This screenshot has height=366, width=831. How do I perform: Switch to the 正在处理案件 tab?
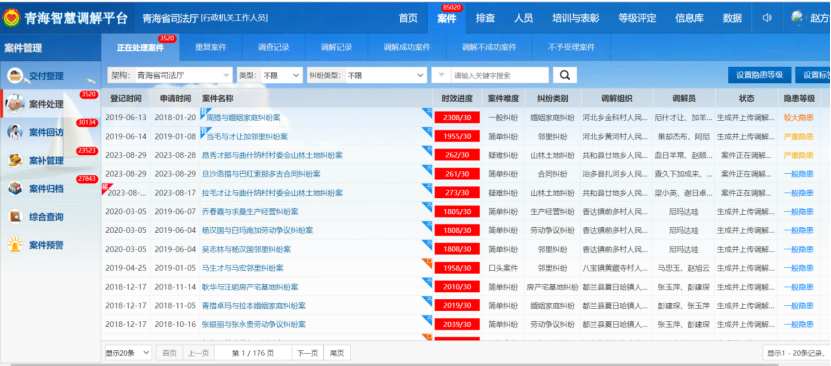click(x=140, y=47)
